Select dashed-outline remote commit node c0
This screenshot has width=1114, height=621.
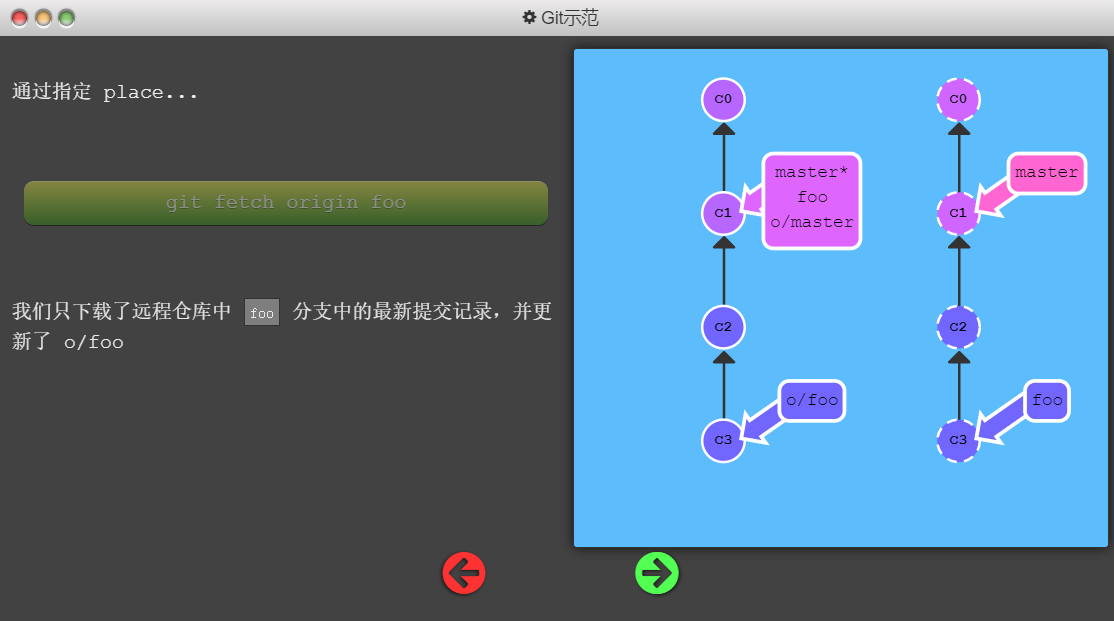tap(958, 99)
